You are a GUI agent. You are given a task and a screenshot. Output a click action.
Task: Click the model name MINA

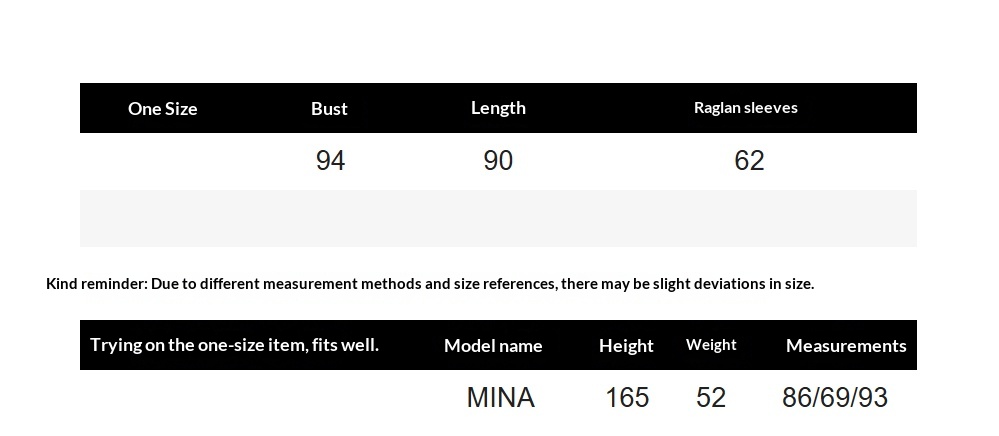500,398
